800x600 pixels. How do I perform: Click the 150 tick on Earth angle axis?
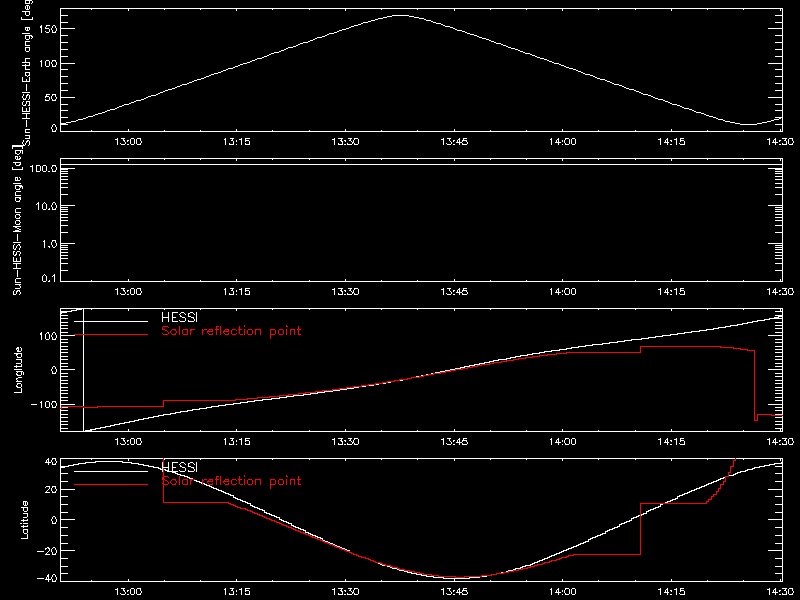click(47, 29)
